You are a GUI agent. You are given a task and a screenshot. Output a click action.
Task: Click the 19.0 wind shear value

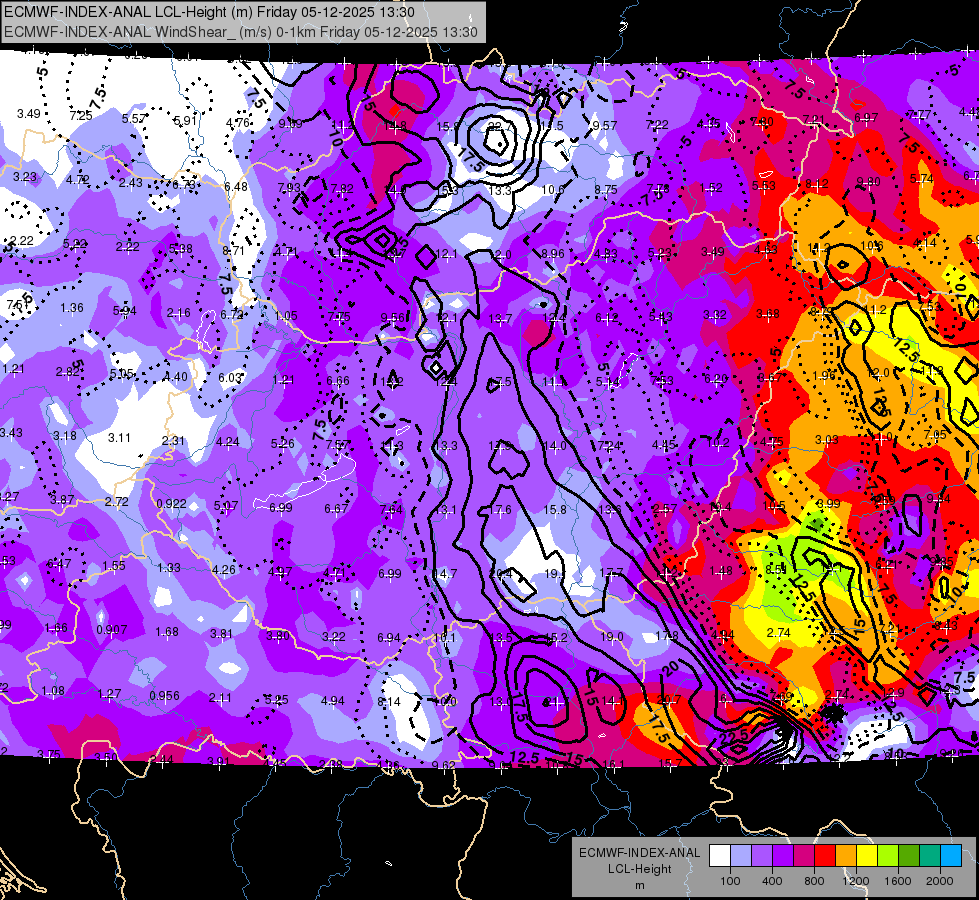click(x=612, y=636)
